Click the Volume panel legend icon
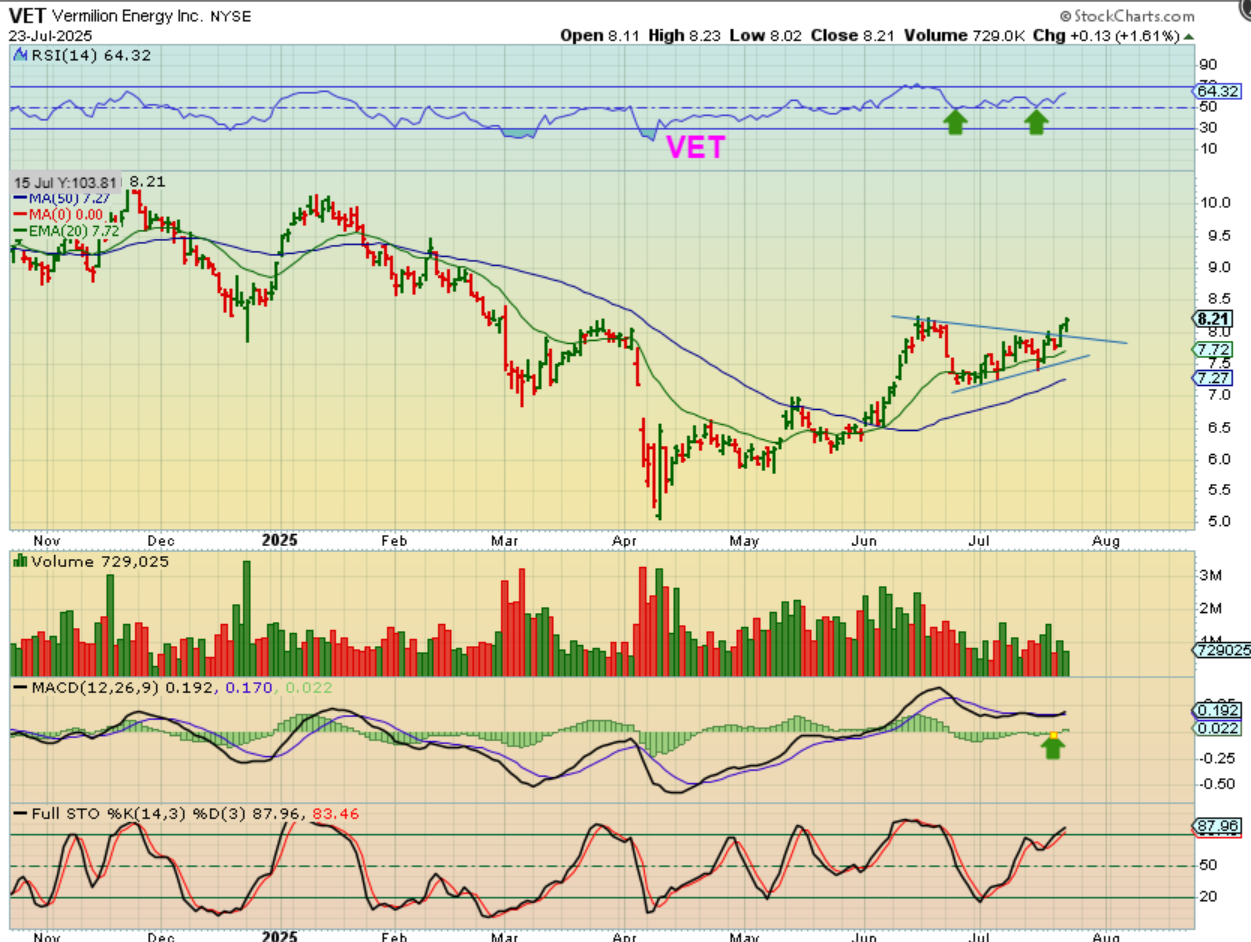The image size is (1251, 942). point(18,562)
